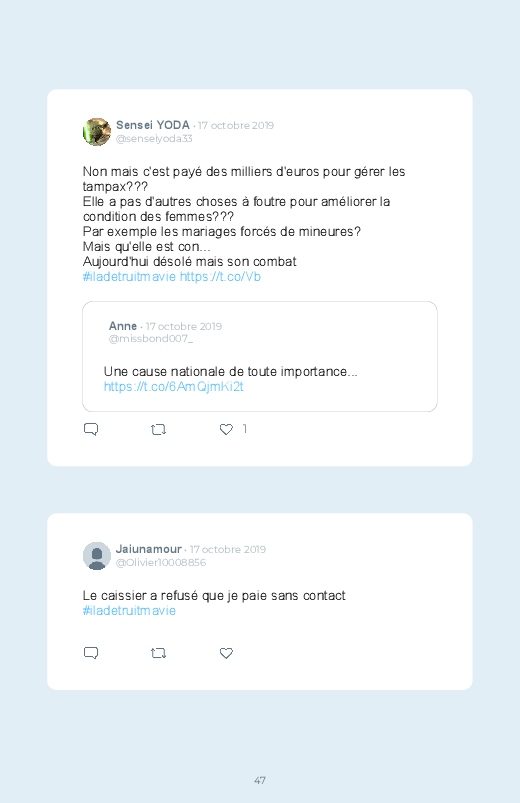
Task: Open the #iladetruitmavie hashtag in Sensei YODA's tweet
Action: [x=129, y=277]
